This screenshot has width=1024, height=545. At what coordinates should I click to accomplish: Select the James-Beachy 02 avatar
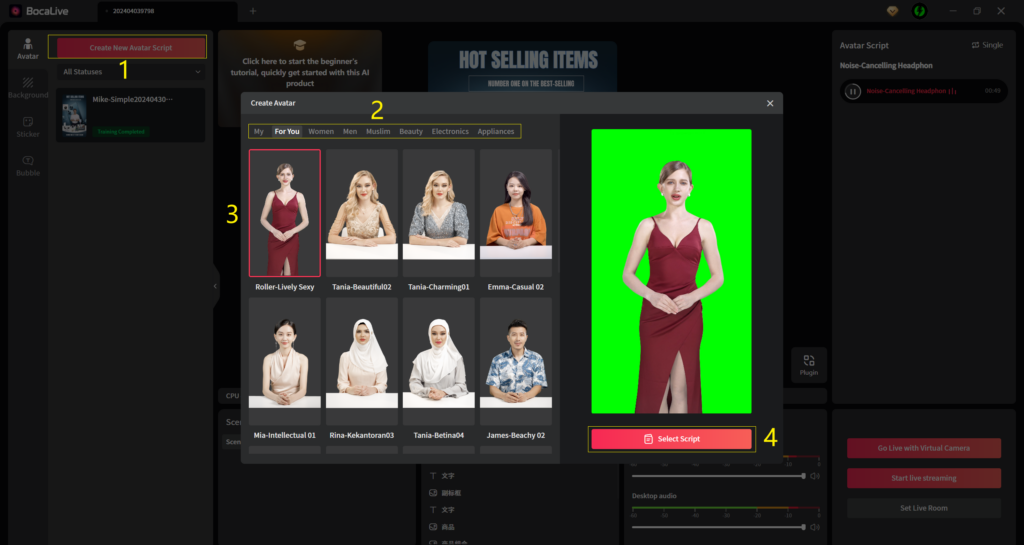(516, 362)
